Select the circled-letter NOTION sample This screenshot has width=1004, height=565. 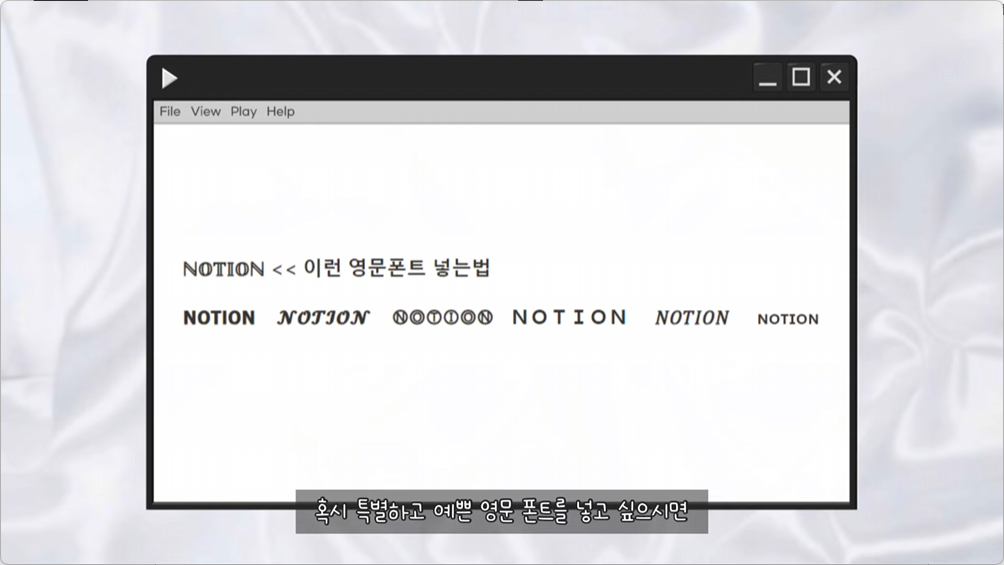[x=442, y=318]
